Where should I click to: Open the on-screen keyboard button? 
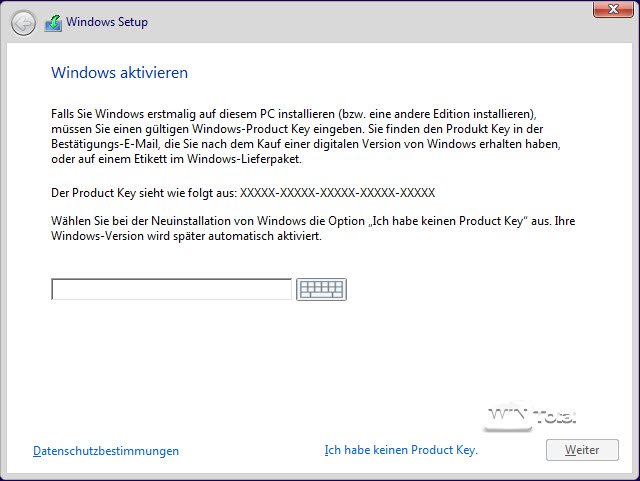click(321, 289)
